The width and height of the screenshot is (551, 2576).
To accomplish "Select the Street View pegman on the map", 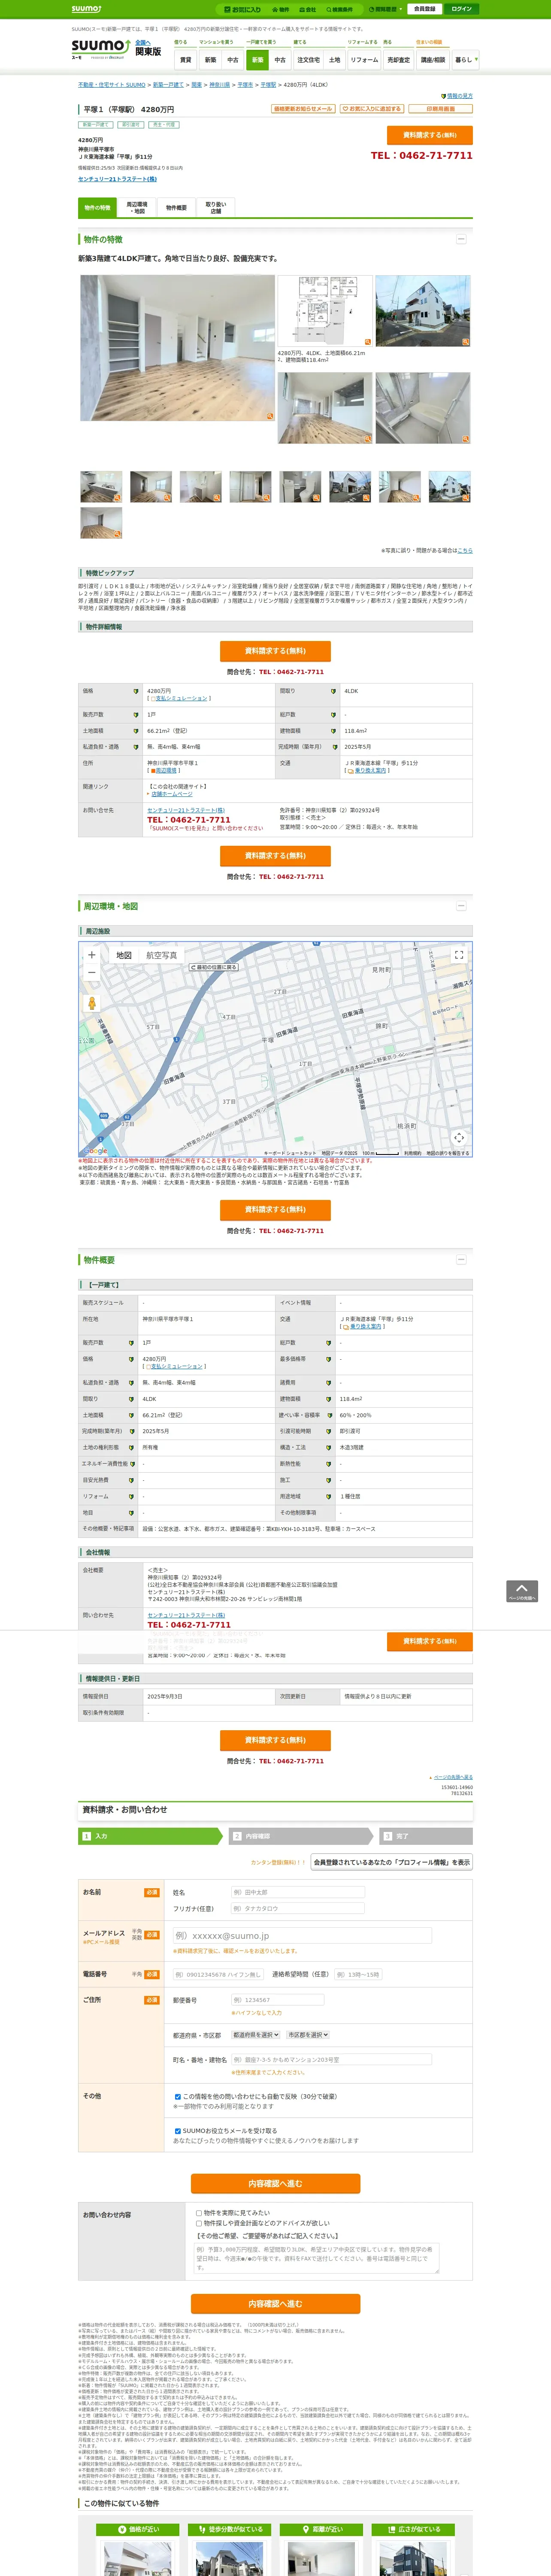I will click(x=92, y=1003).
